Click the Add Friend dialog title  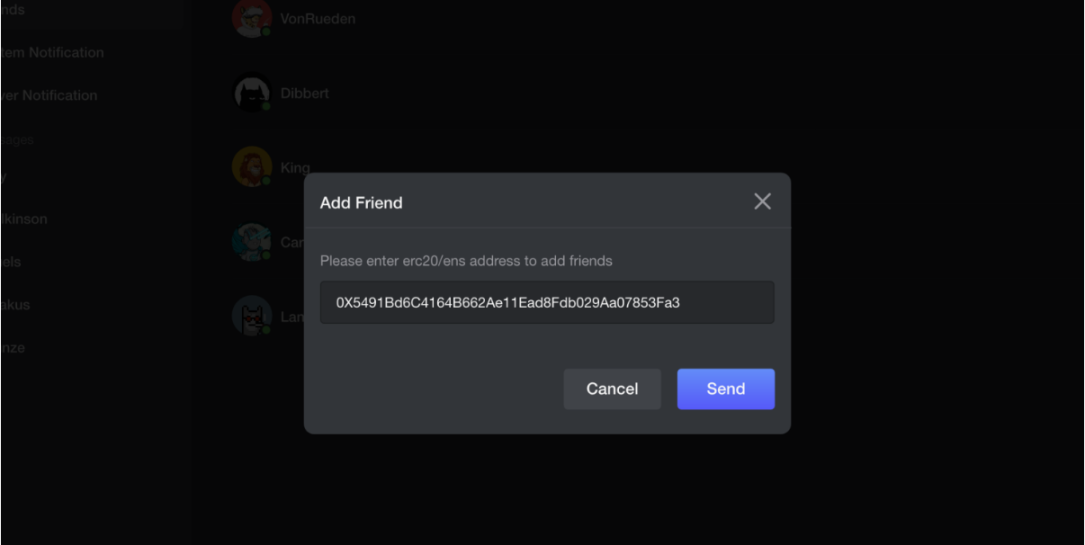[x=361, y=203]
